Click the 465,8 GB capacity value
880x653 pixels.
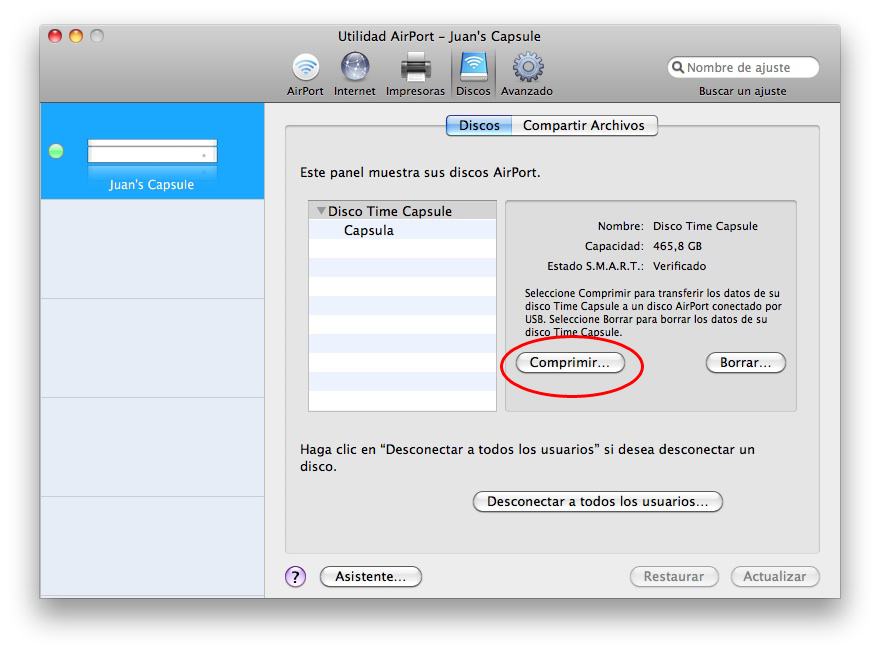pos(677,246)
